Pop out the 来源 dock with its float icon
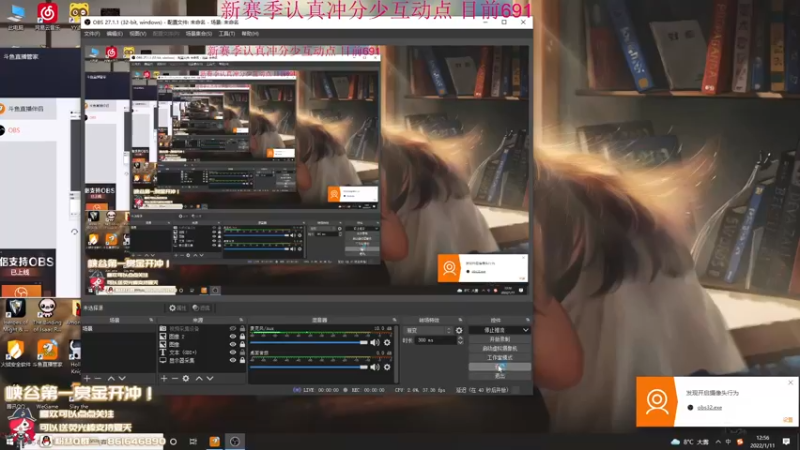The height and width of the screenshot is (450, 800). [241, 320]
